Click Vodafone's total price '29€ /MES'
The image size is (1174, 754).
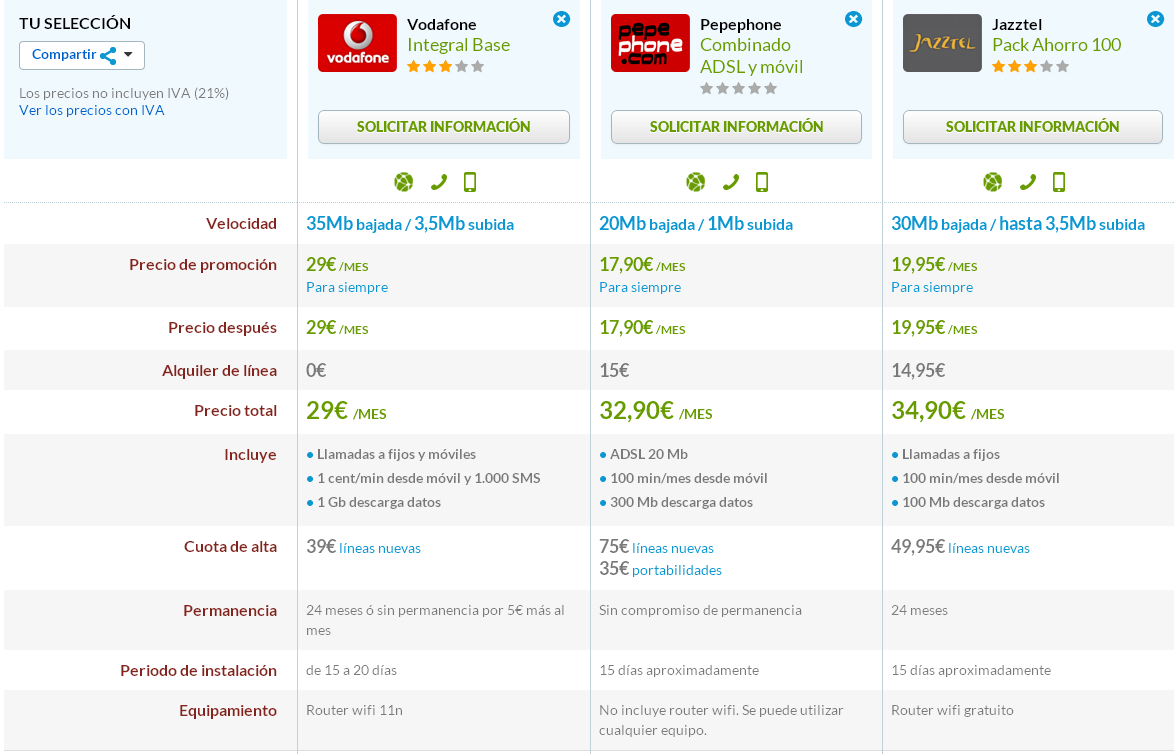coord(346,411)
